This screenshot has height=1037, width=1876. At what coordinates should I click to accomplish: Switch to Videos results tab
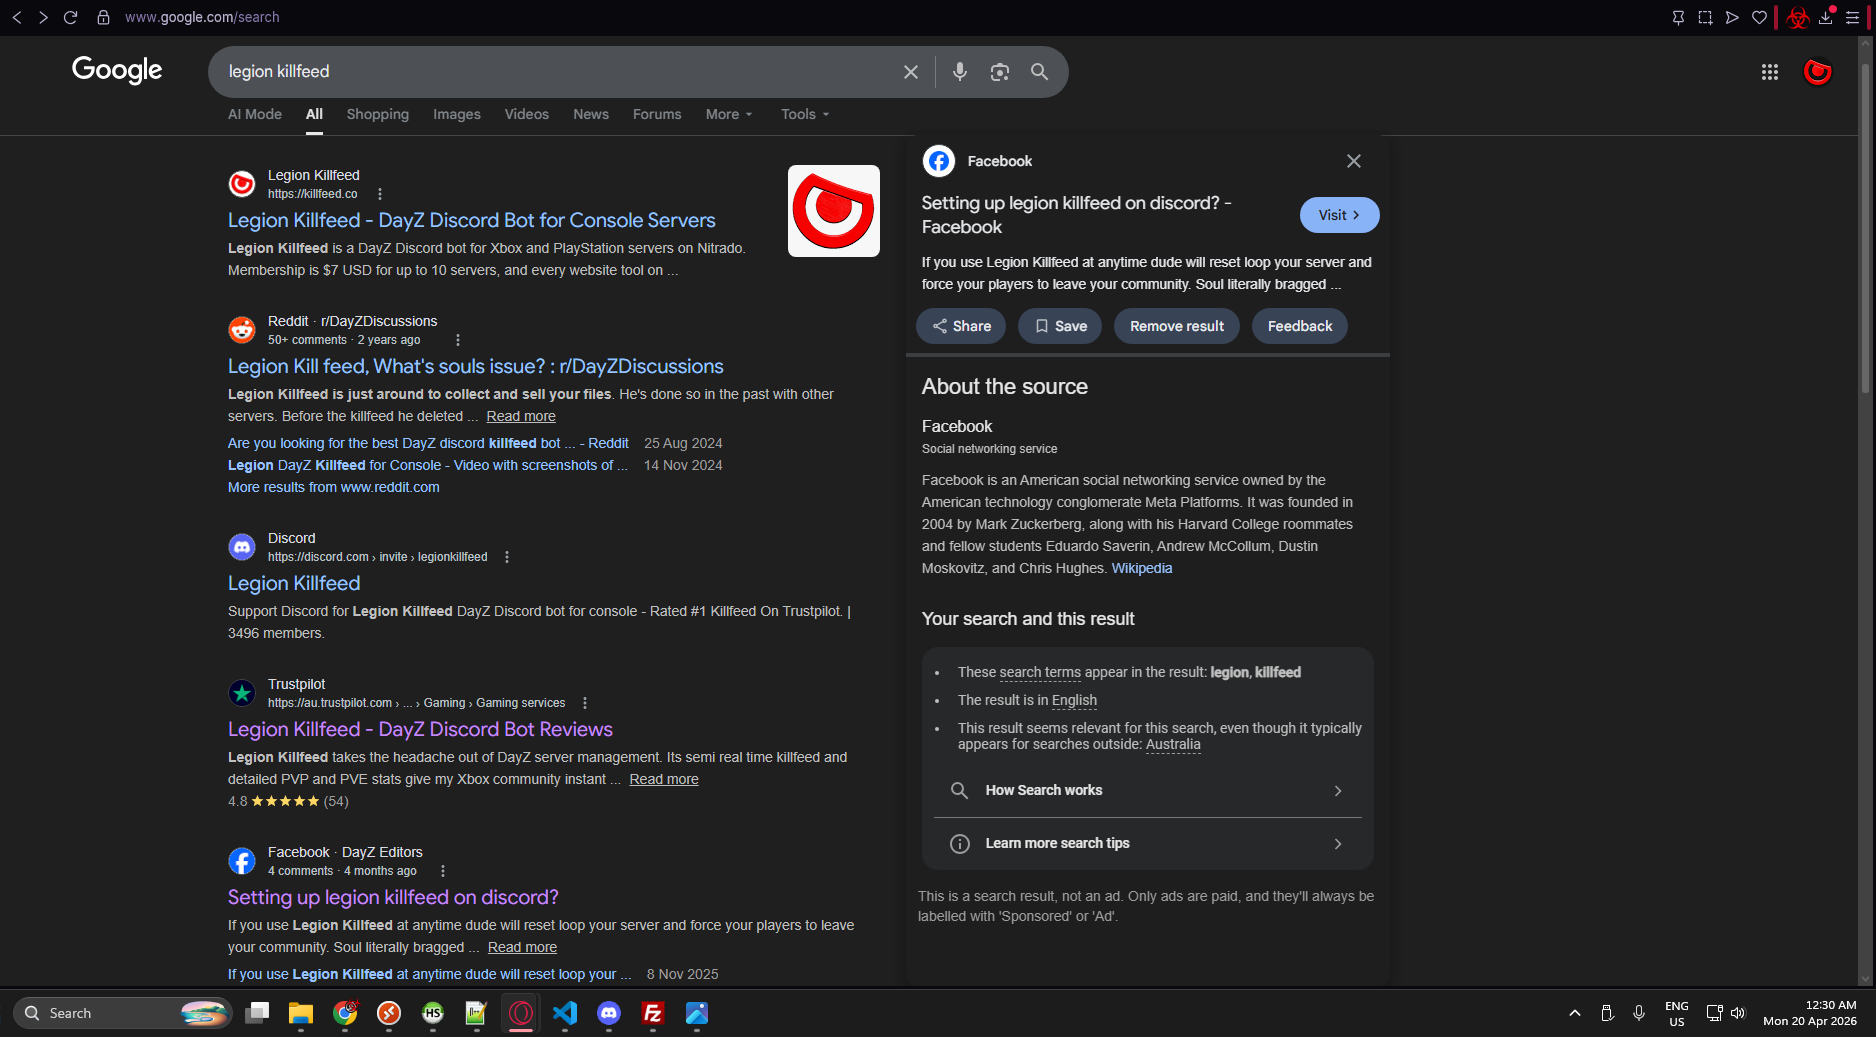527,114
